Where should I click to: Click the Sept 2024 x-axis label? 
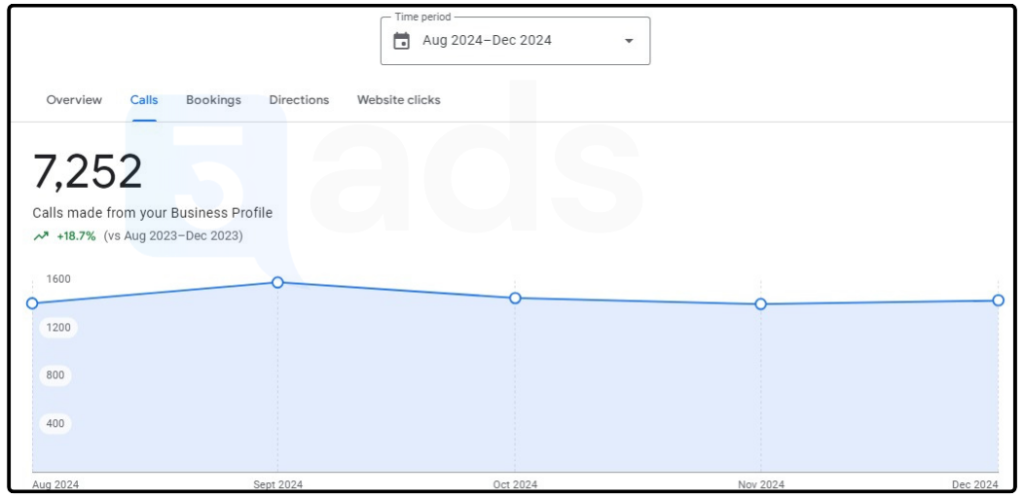click(278, 484)
